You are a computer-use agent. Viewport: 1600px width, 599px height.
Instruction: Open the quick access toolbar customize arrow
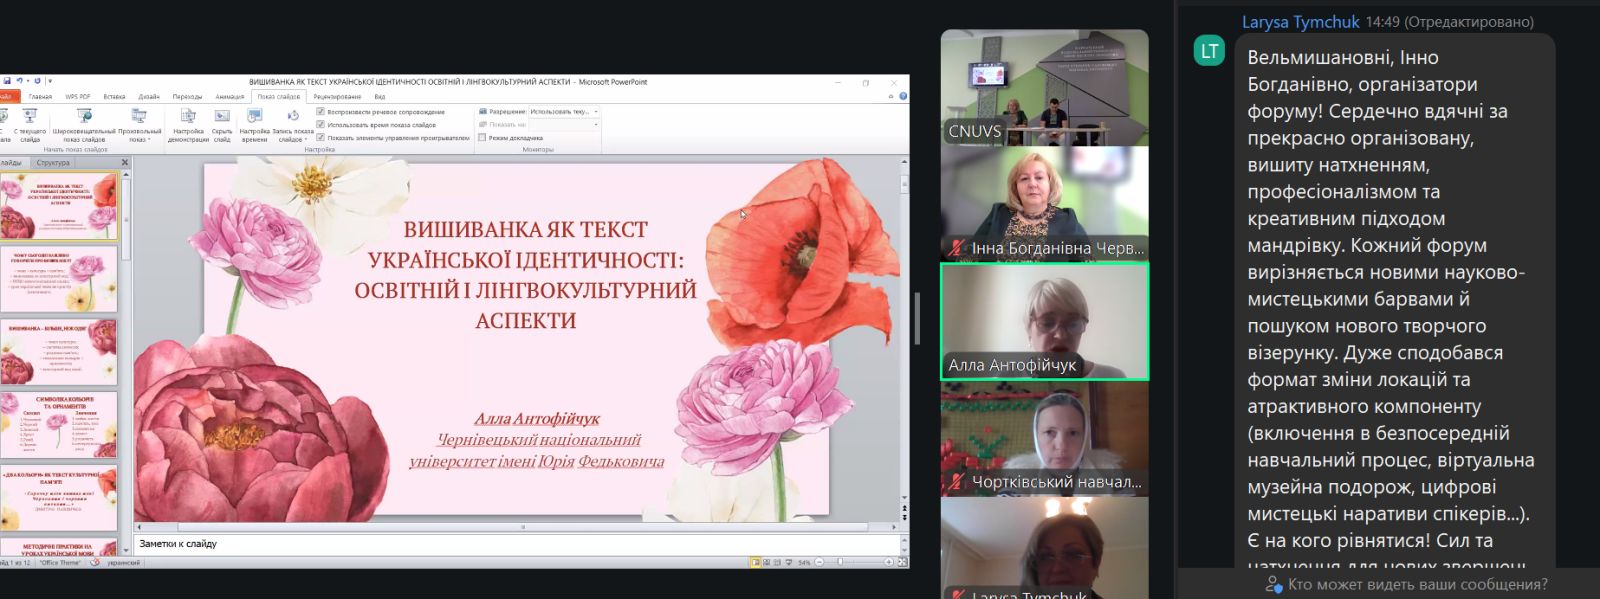click(x=50, y=81)
